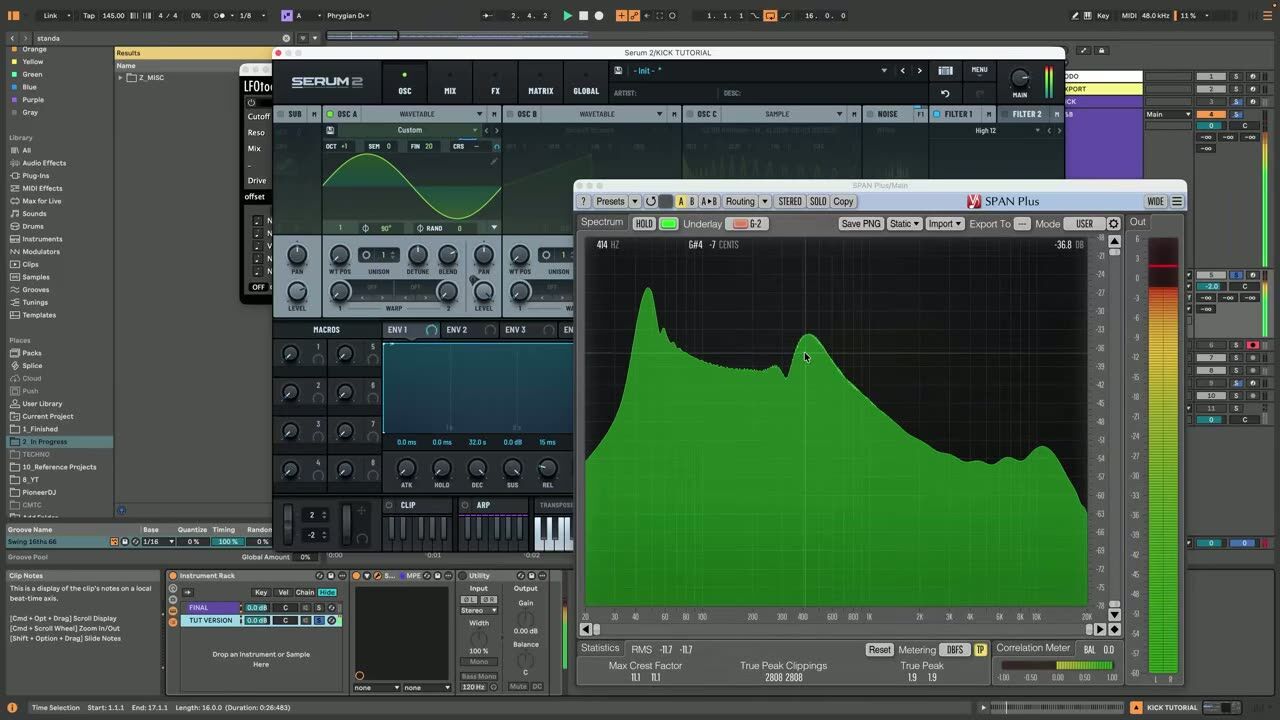Screen dimensions: 1280x720
Task: Arm the transport record button
Action: tap(599, 15)
